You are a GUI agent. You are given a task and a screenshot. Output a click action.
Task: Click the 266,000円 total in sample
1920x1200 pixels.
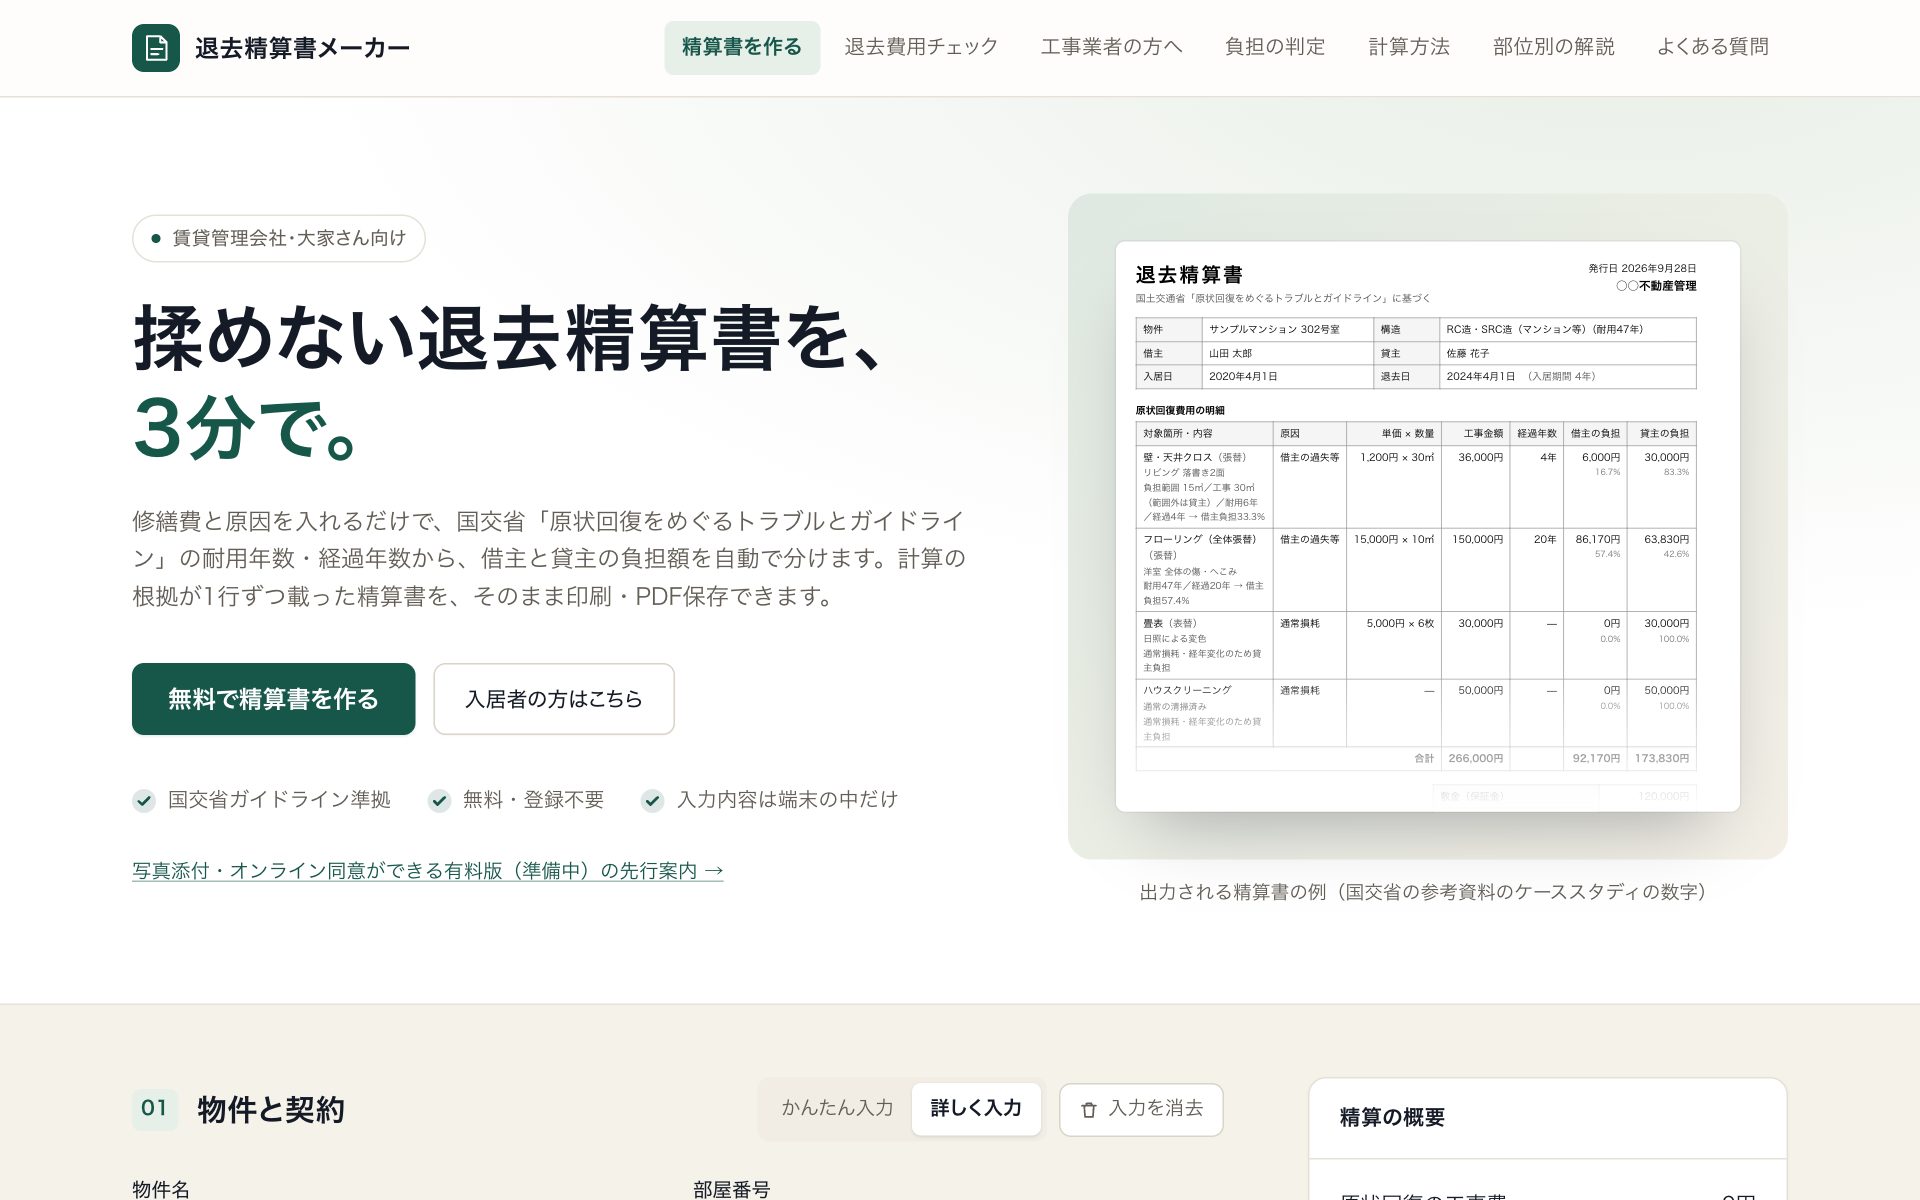coord(1475,759)
